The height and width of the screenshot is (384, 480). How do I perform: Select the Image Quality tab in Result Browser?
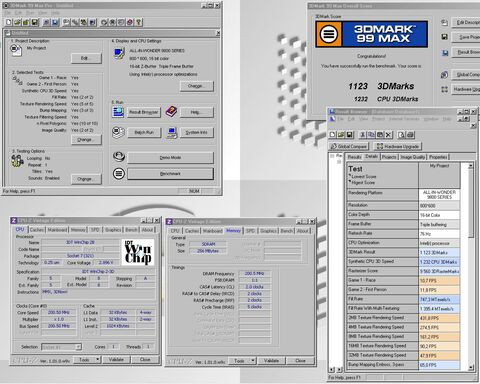(x=413, y=157)
